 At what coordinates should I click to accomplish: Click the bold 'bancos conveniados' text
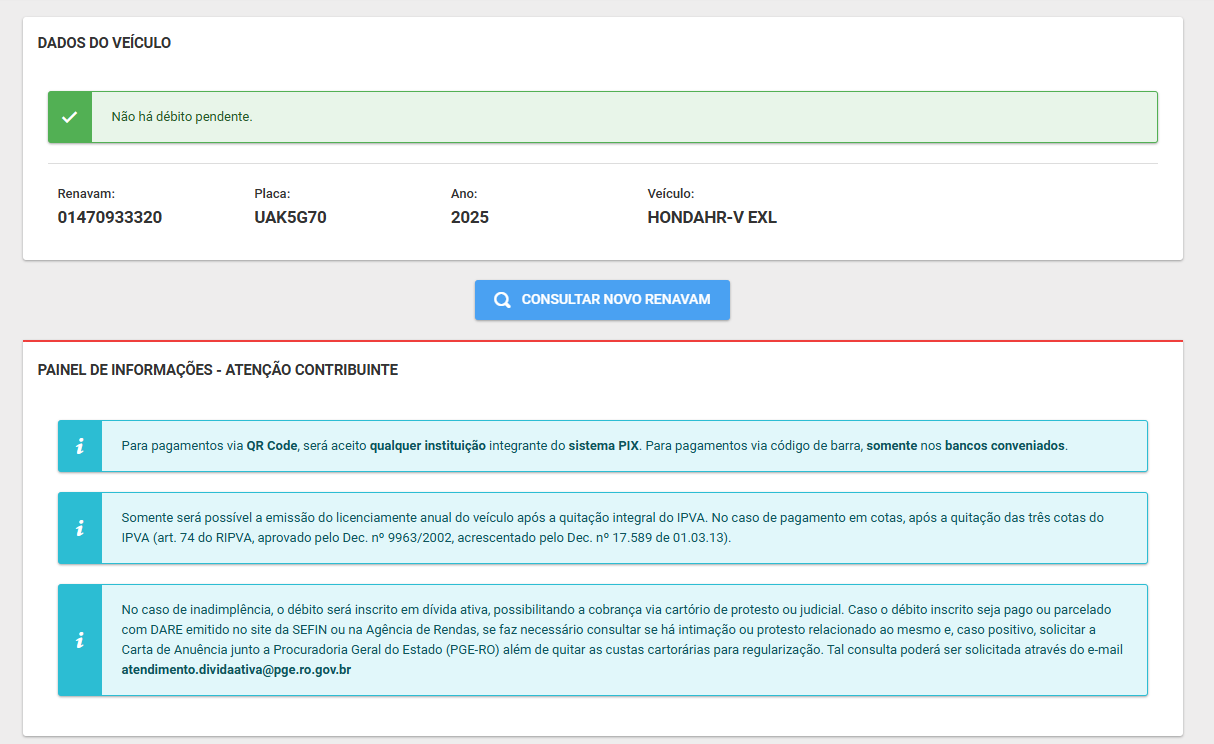pyautogui.click(x=1005, y=446)
